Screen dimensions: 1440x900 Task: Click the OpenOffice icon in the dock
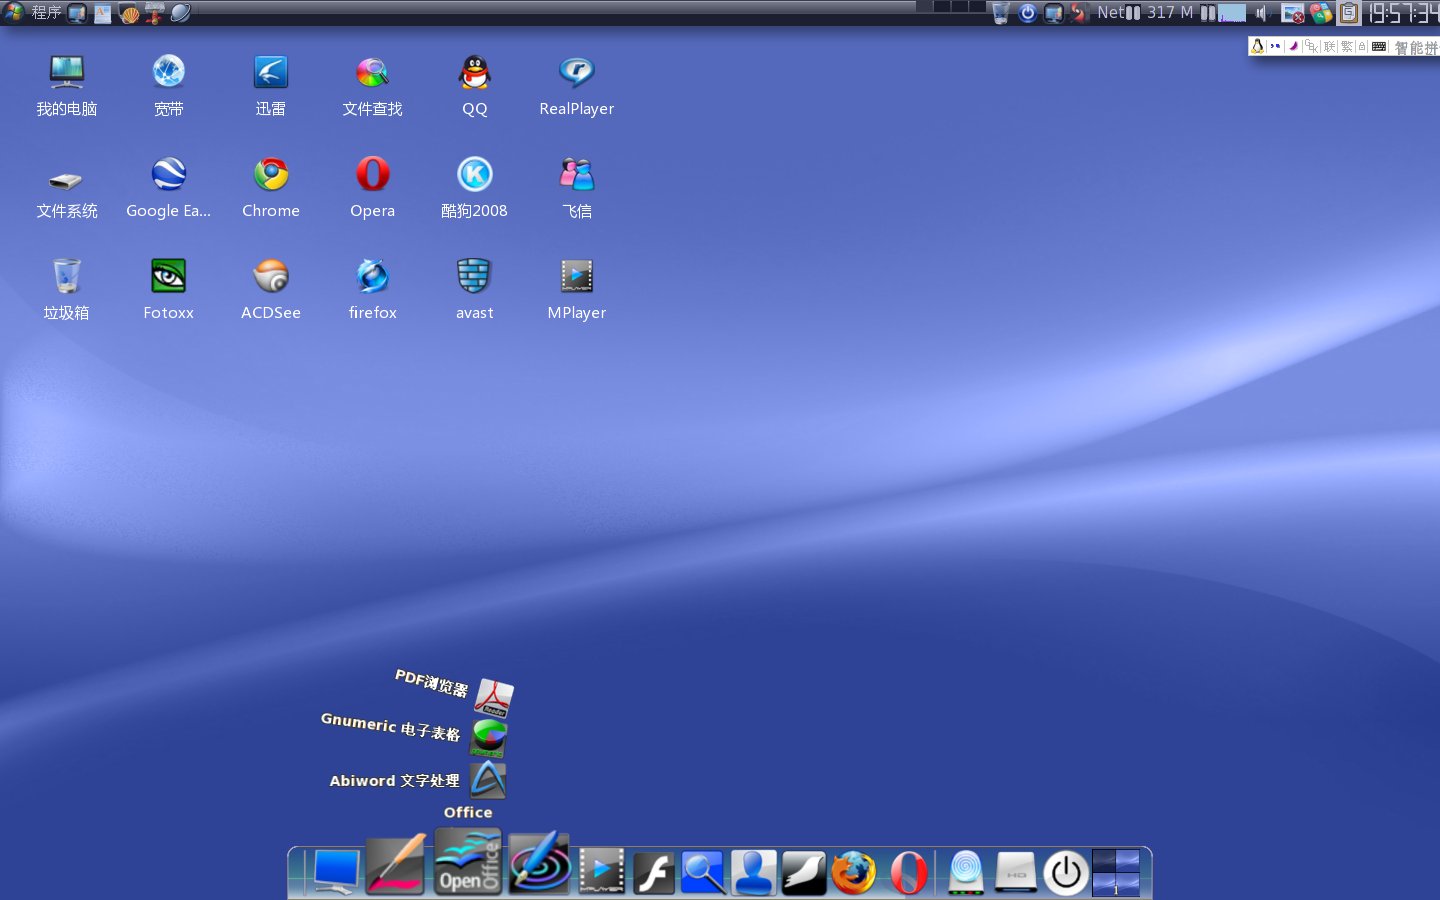click(468, 862)
